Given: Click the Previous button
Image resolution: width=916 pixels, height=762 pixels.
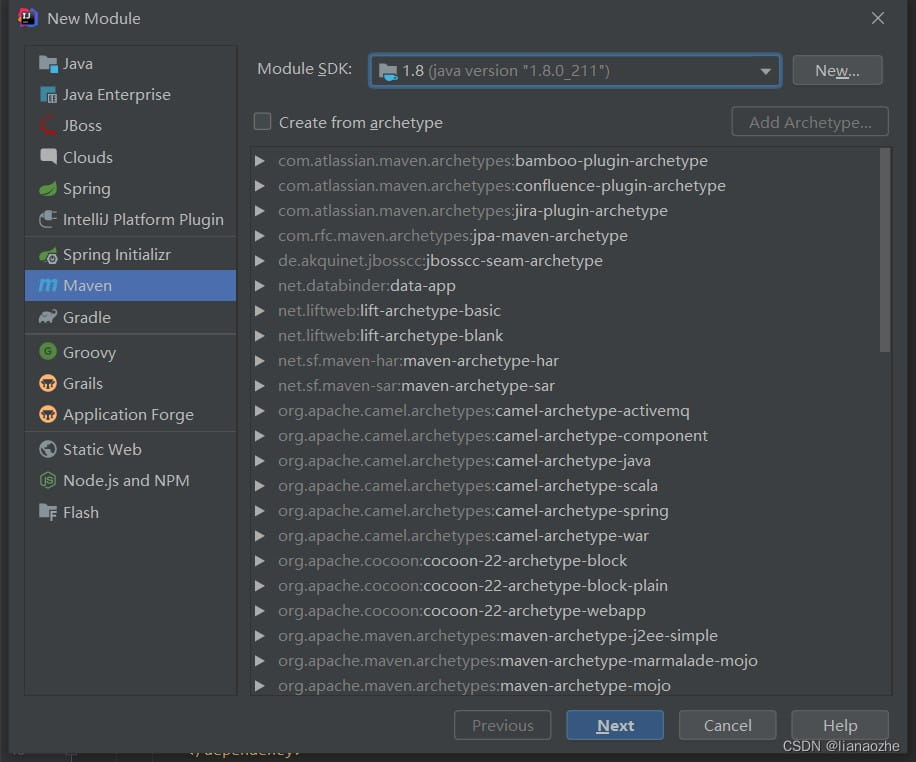Looking at the screenshot, I should click(x=502, y=725).
